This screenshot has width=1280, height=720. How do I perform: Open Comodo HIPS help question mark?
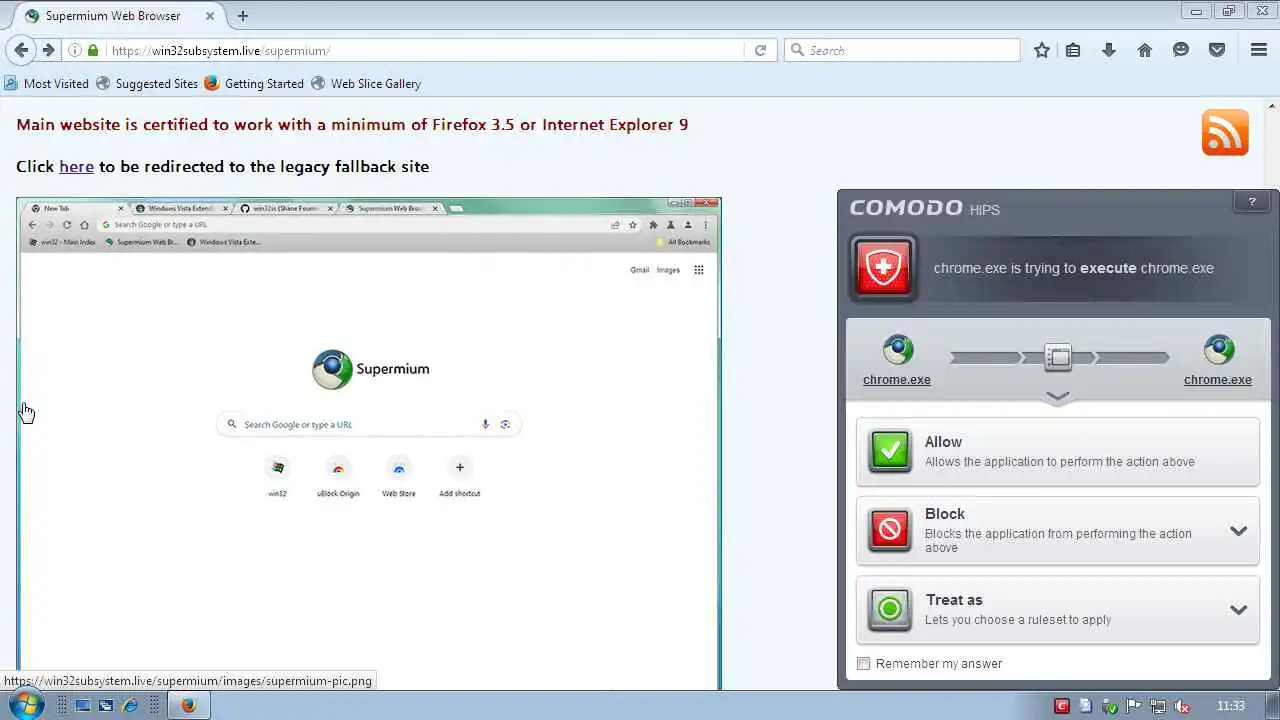1252,202
